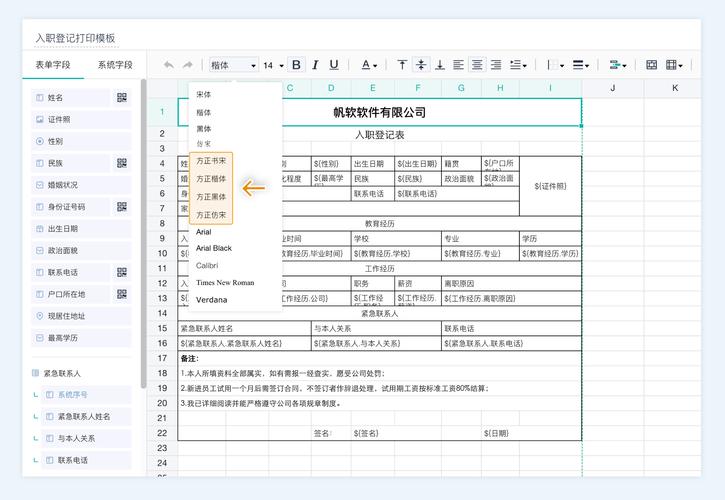
Task: Click the 性别 field in sidebar
Action: click(81, 141)
